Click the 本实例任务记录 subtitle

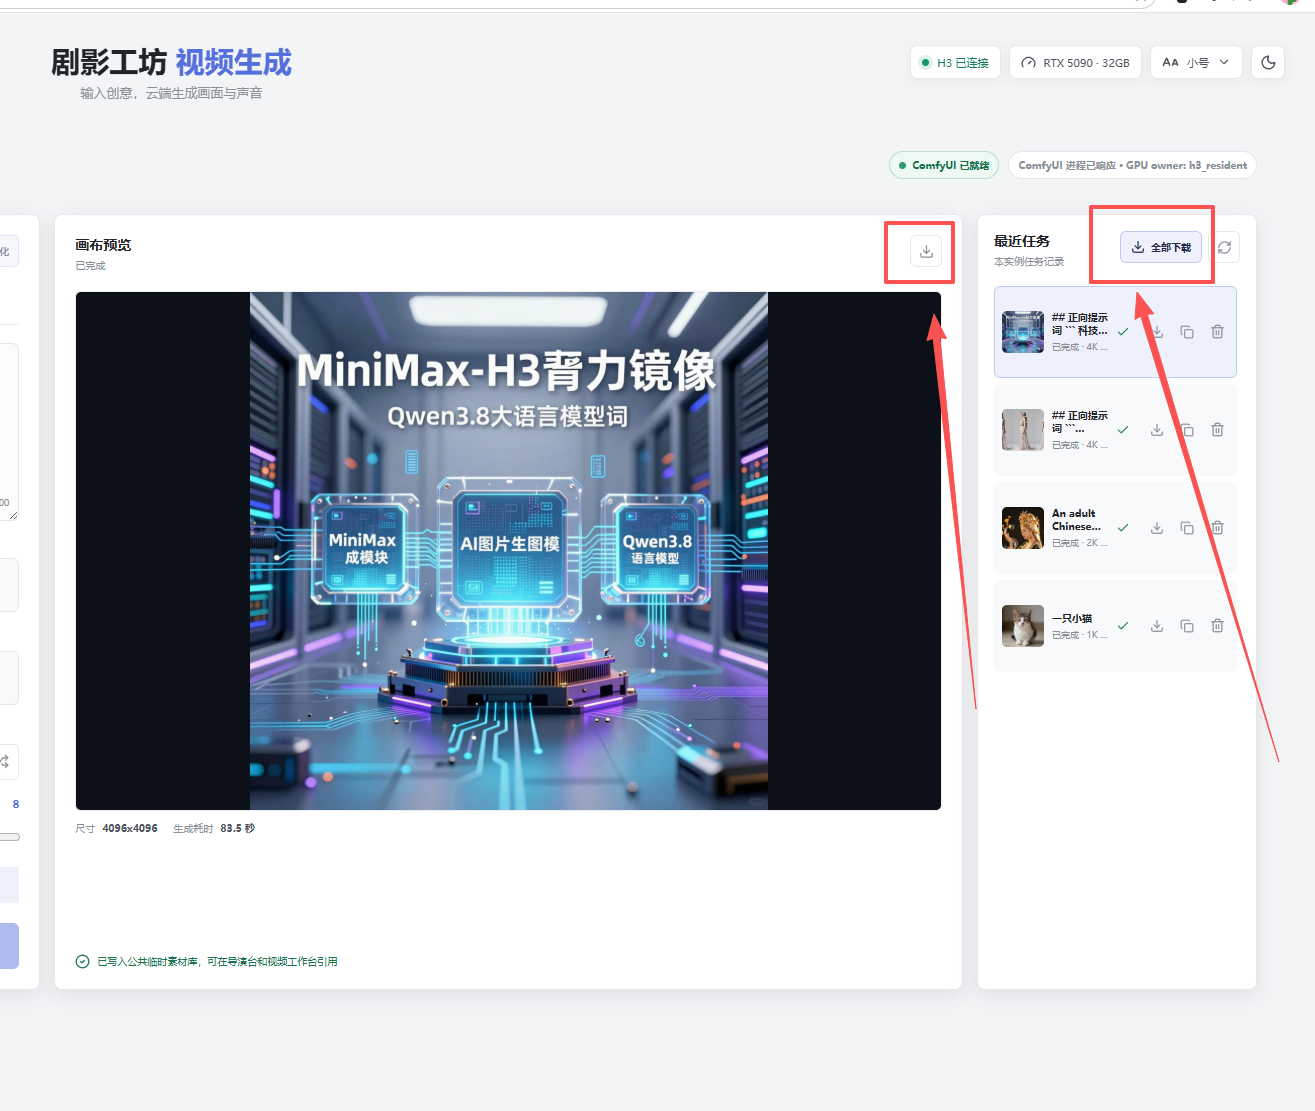(x=1029, y=262)
